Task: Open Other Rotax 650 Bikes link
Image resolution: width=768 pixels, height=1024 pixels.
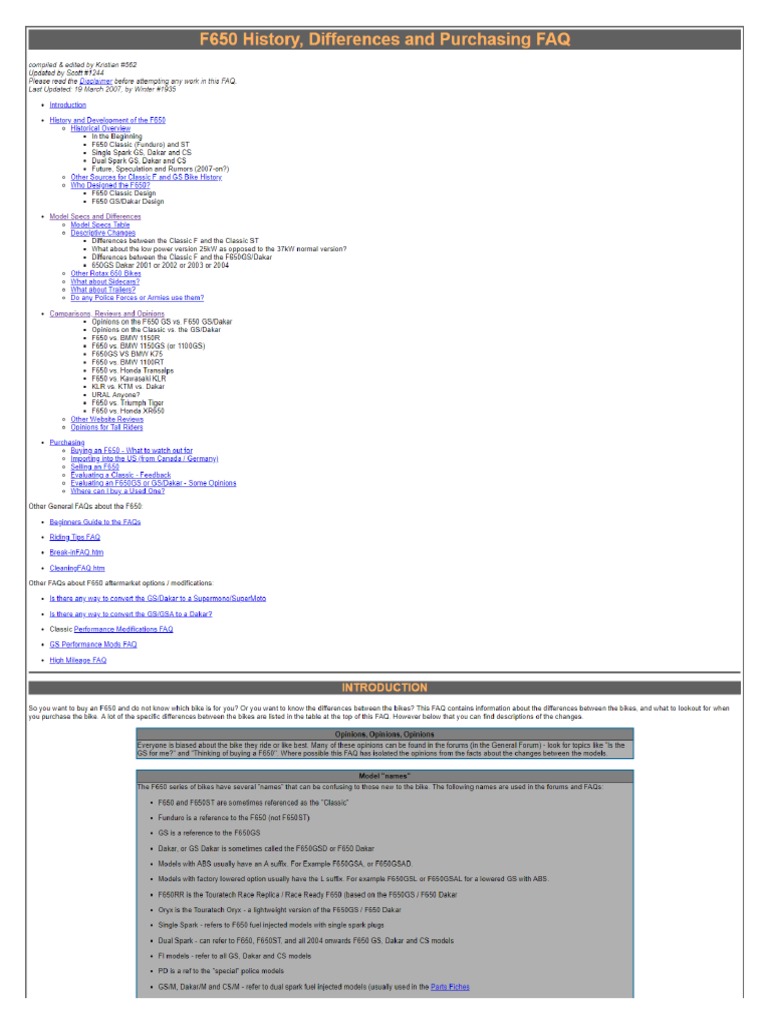Action: tap(106, 273)
